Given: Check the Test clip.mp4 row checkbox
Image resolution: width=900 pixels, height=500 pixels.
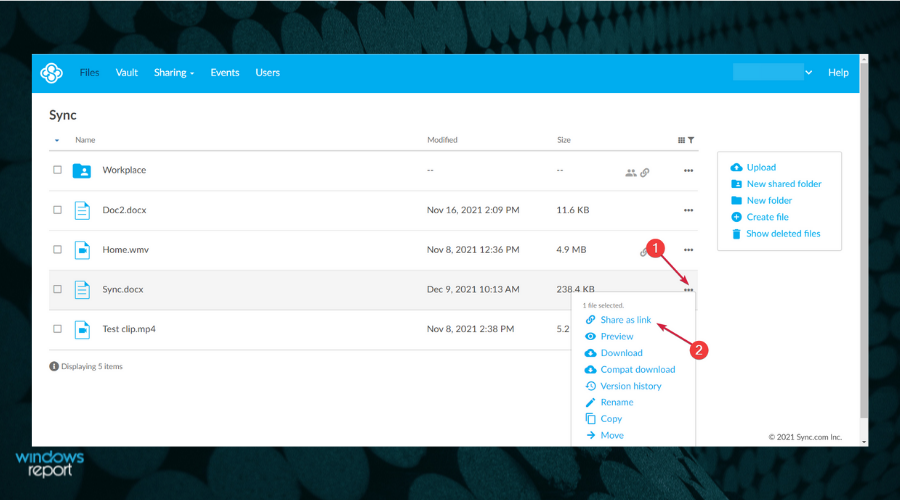Looking at the screenshot, I should point(57,329).
